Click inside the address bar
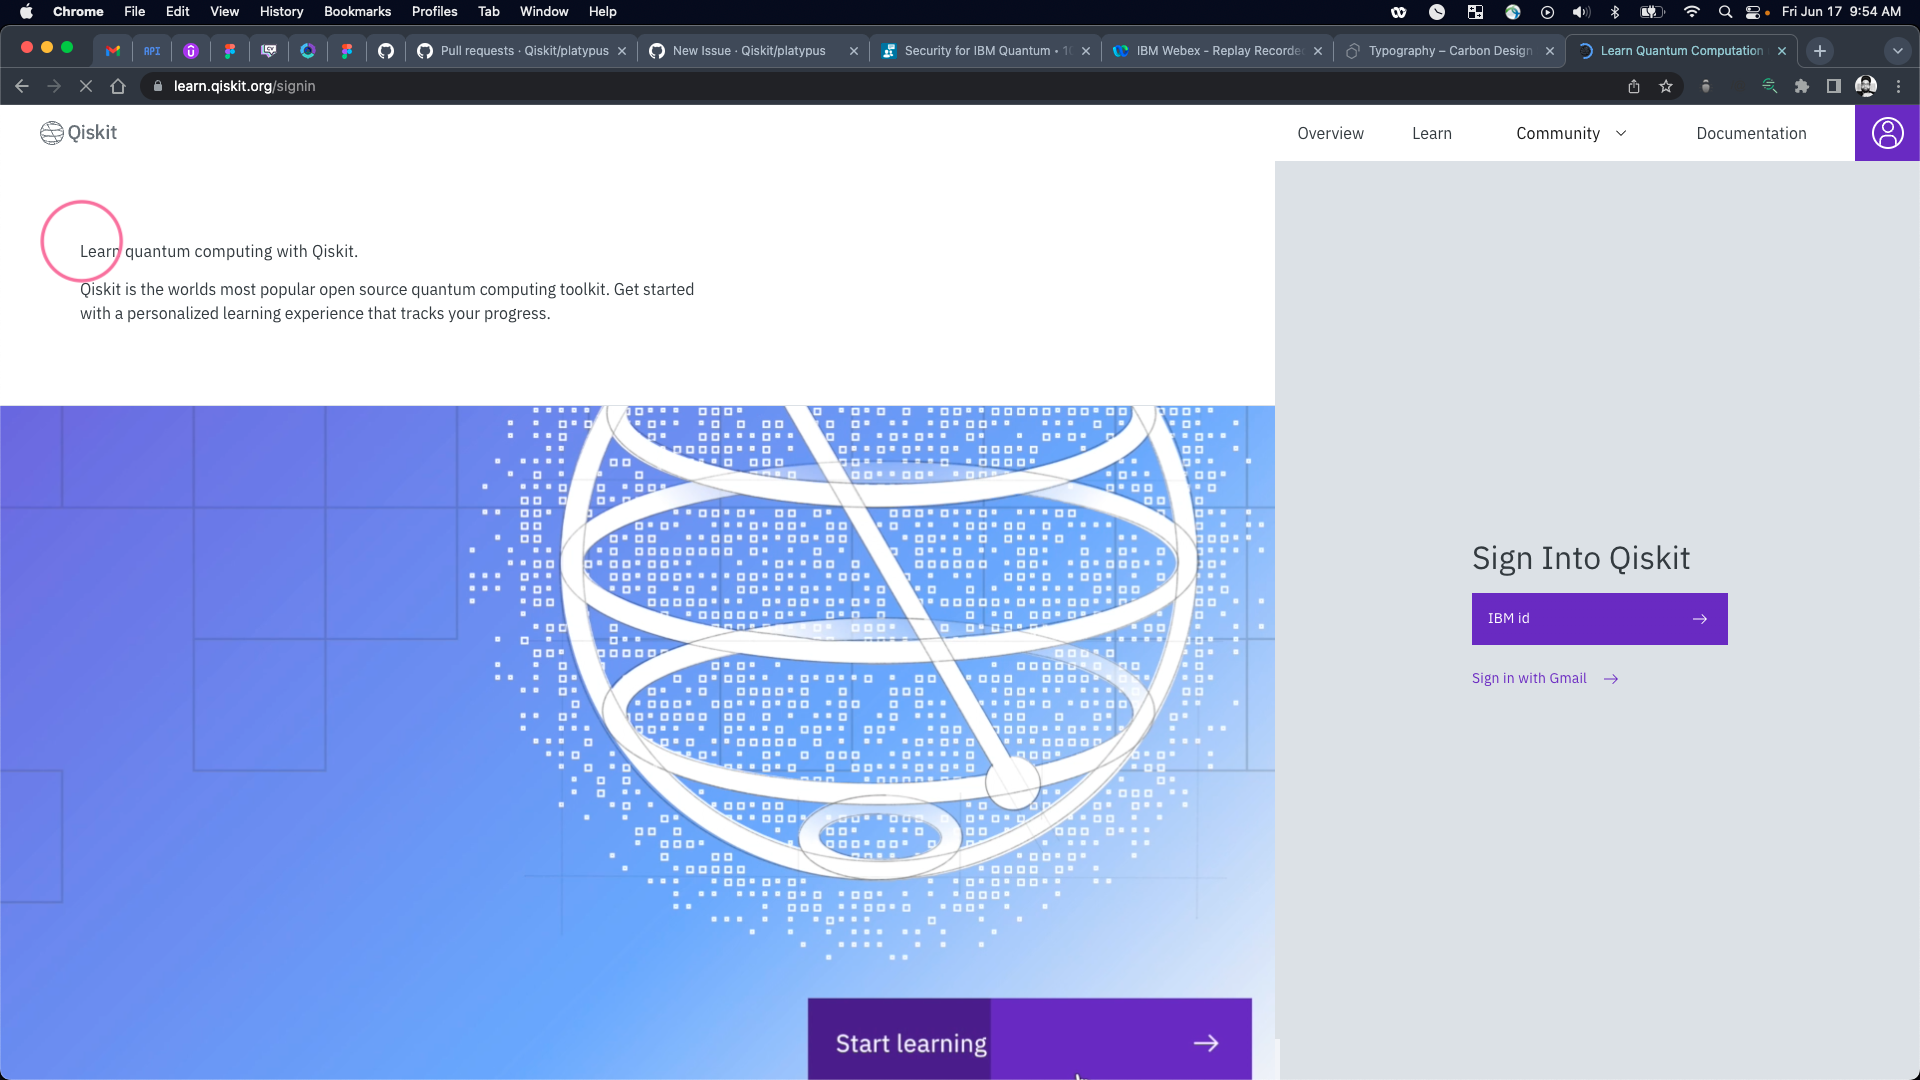This screenshot has height=1080, width=1920. (600, 86)
